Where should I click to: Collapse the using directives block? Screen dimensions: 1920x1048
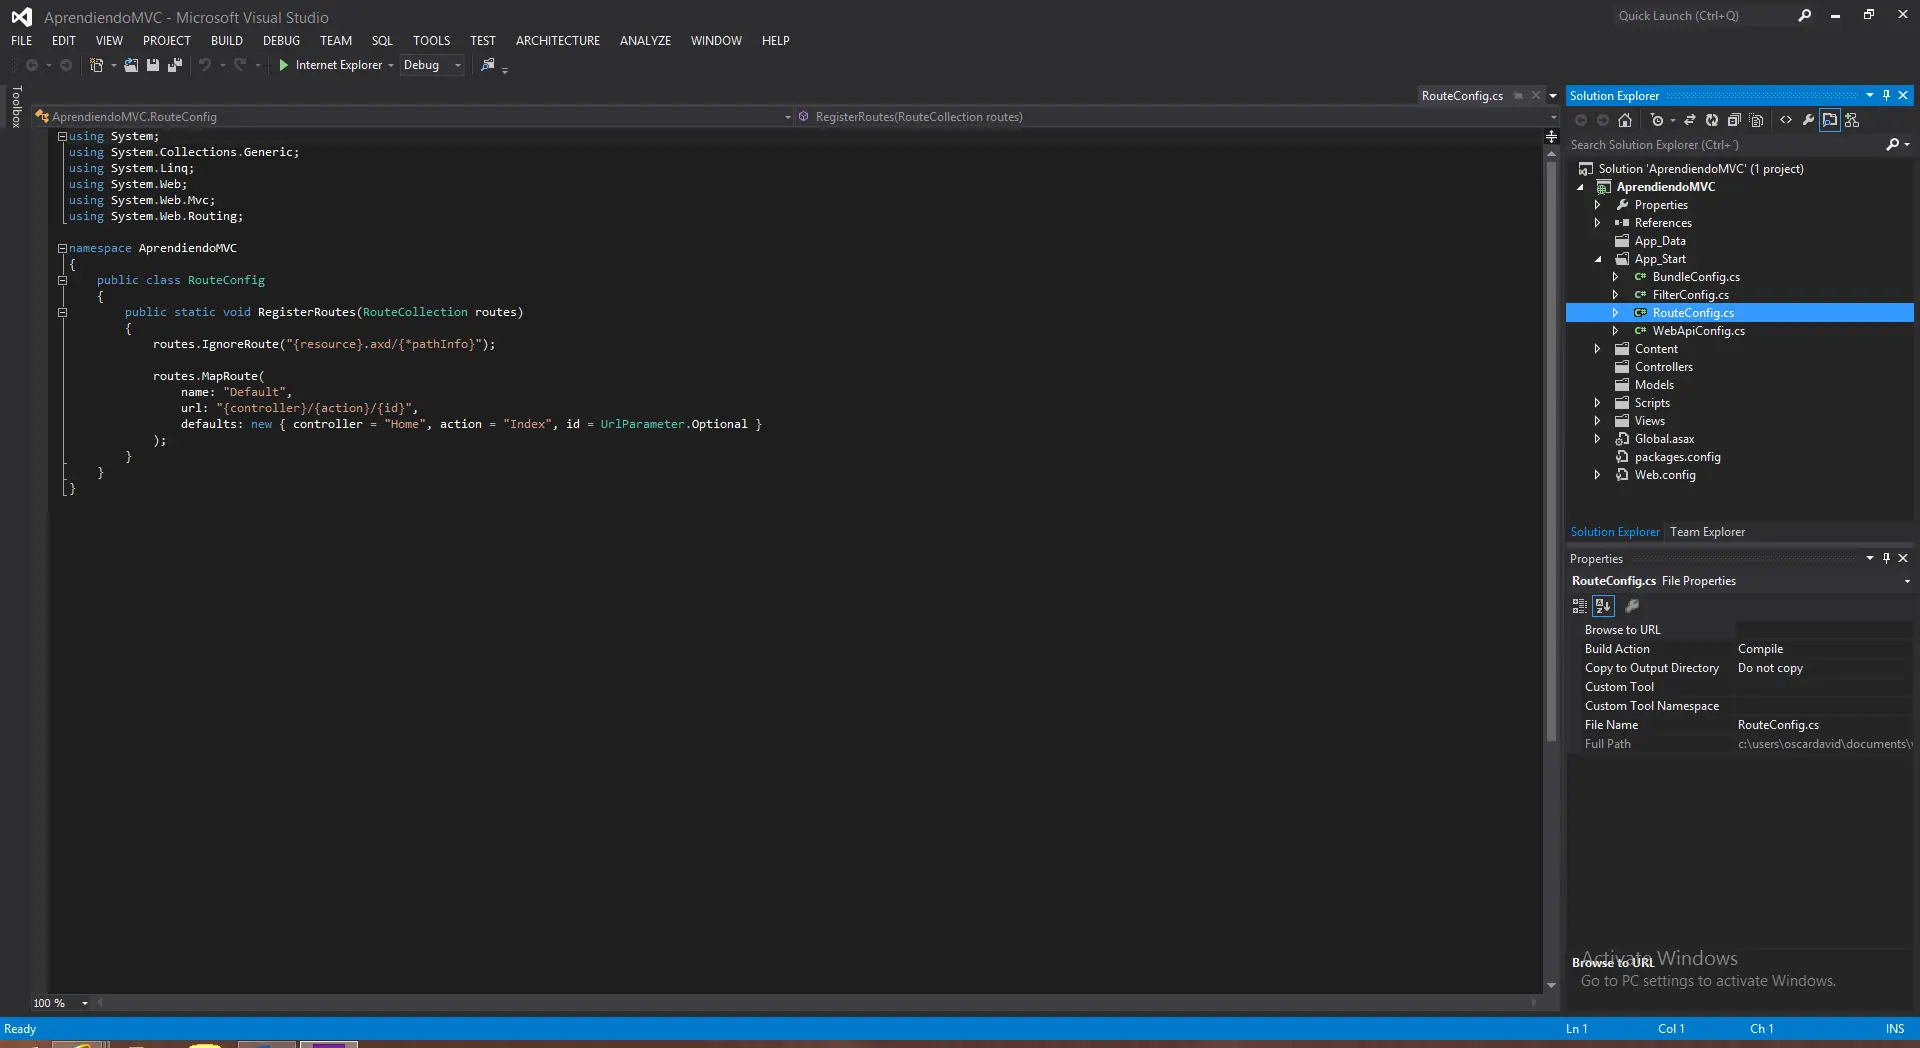click(62, 136)
